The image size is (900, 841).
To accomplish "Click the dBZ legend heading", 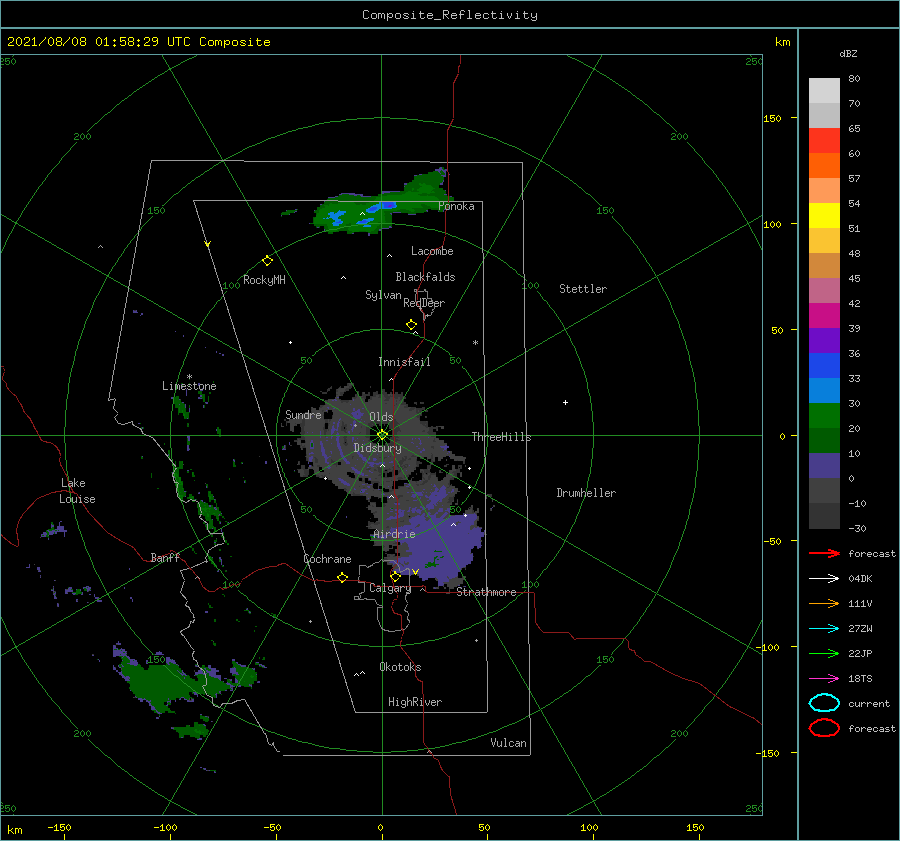I will pos(848,53).
